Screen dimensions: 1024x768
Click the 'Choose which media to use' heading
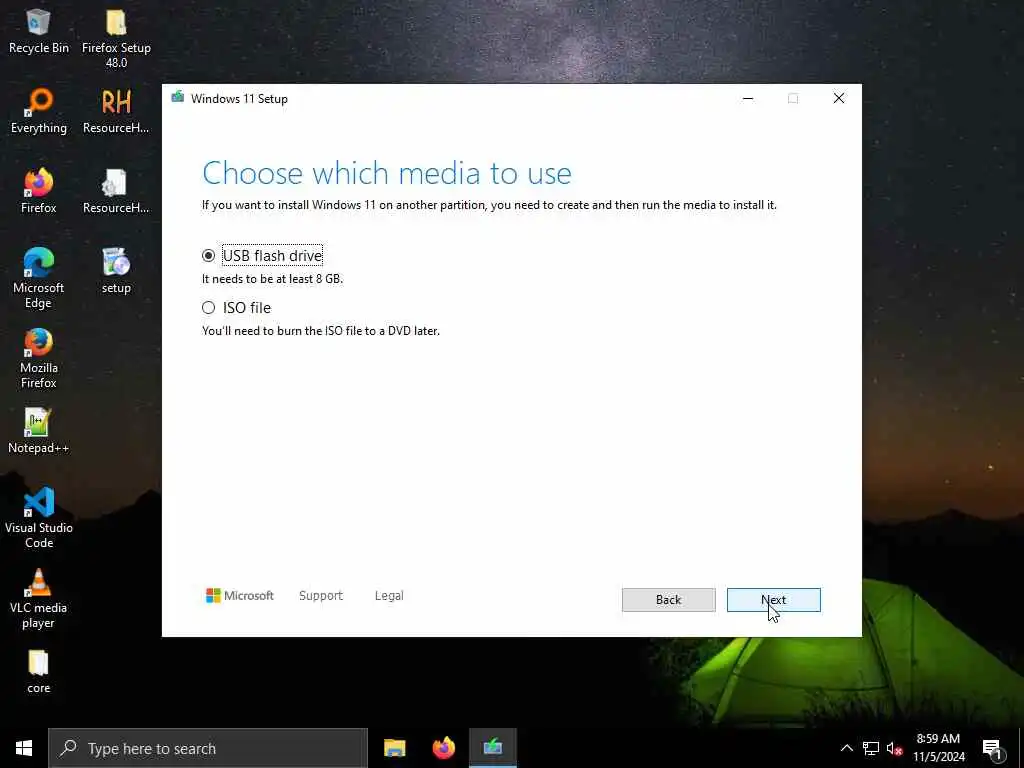pyautogui.click(x=387, y=173)
